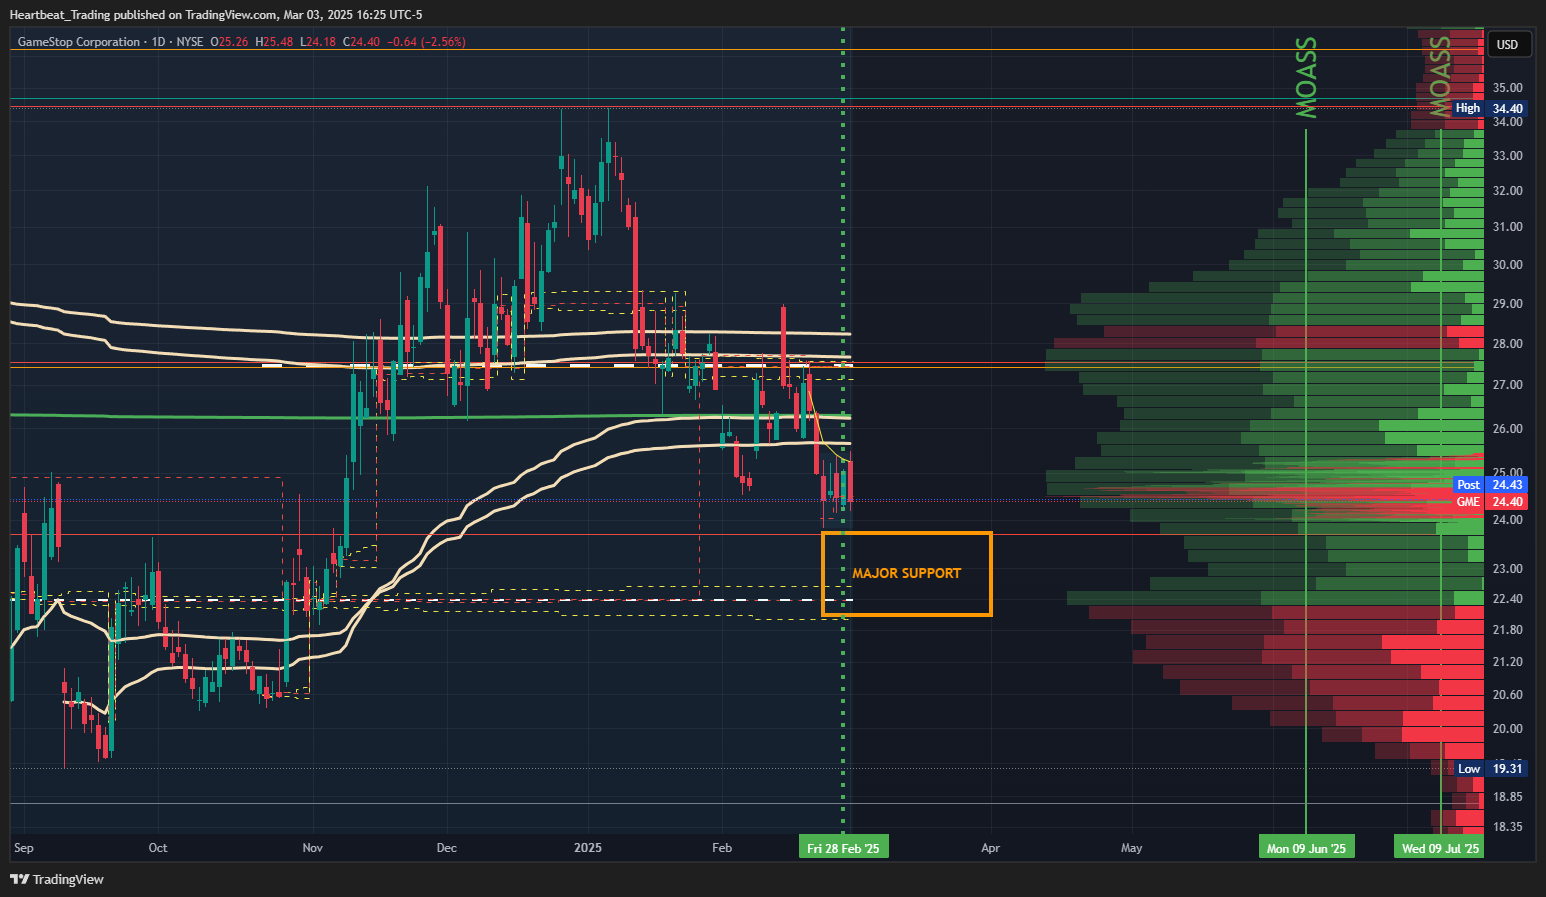Viewport: 1546px width, 897px height.
Task: Click the Nov label on time axis
Action: coord(313,848)
